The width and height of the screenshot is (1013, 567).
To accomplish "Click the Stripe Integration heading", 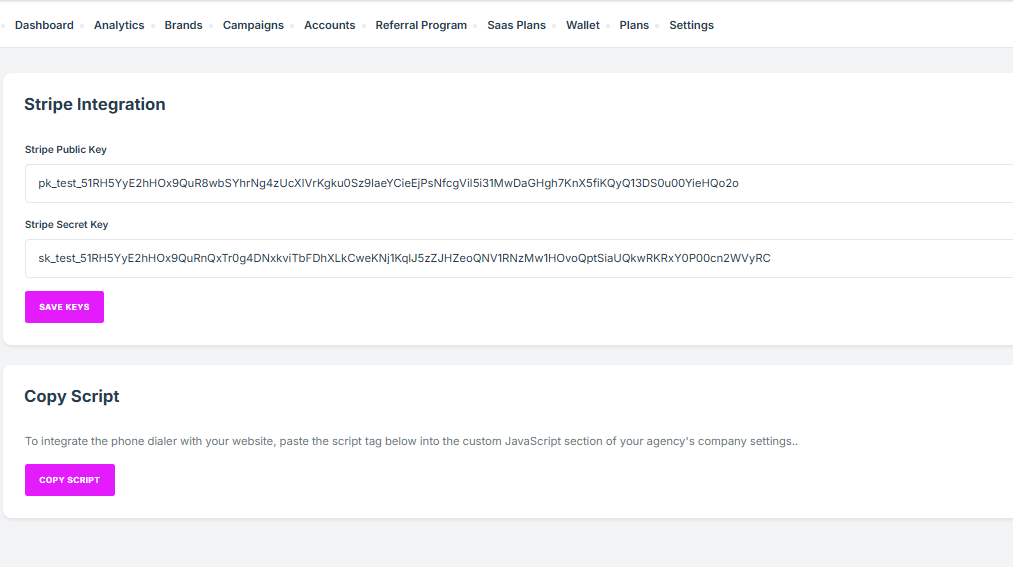I will click(95, 105).
